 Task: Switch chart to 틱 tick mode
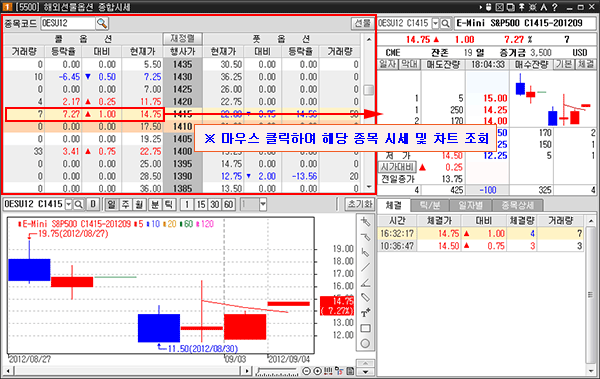coord(169,204)
